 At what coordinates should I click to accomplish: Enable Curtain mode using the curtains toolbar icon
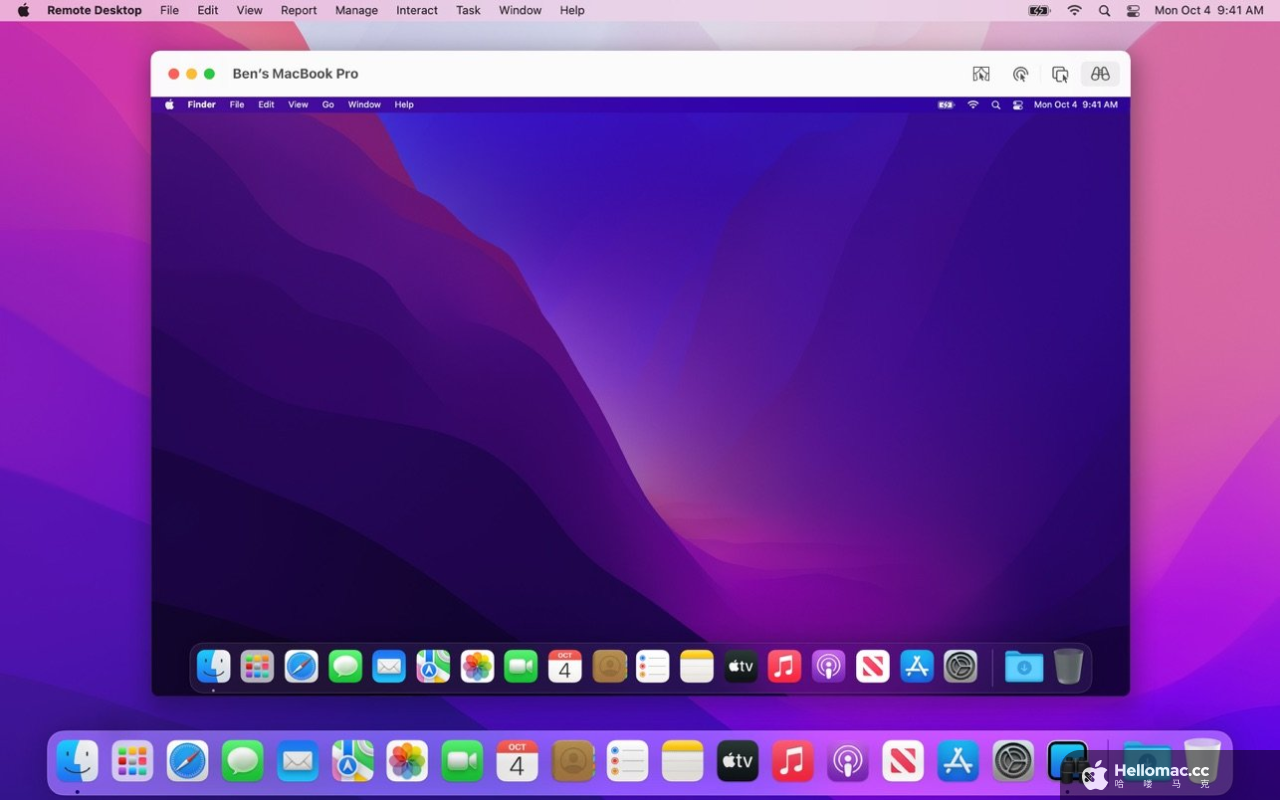[x=981, y=74]
